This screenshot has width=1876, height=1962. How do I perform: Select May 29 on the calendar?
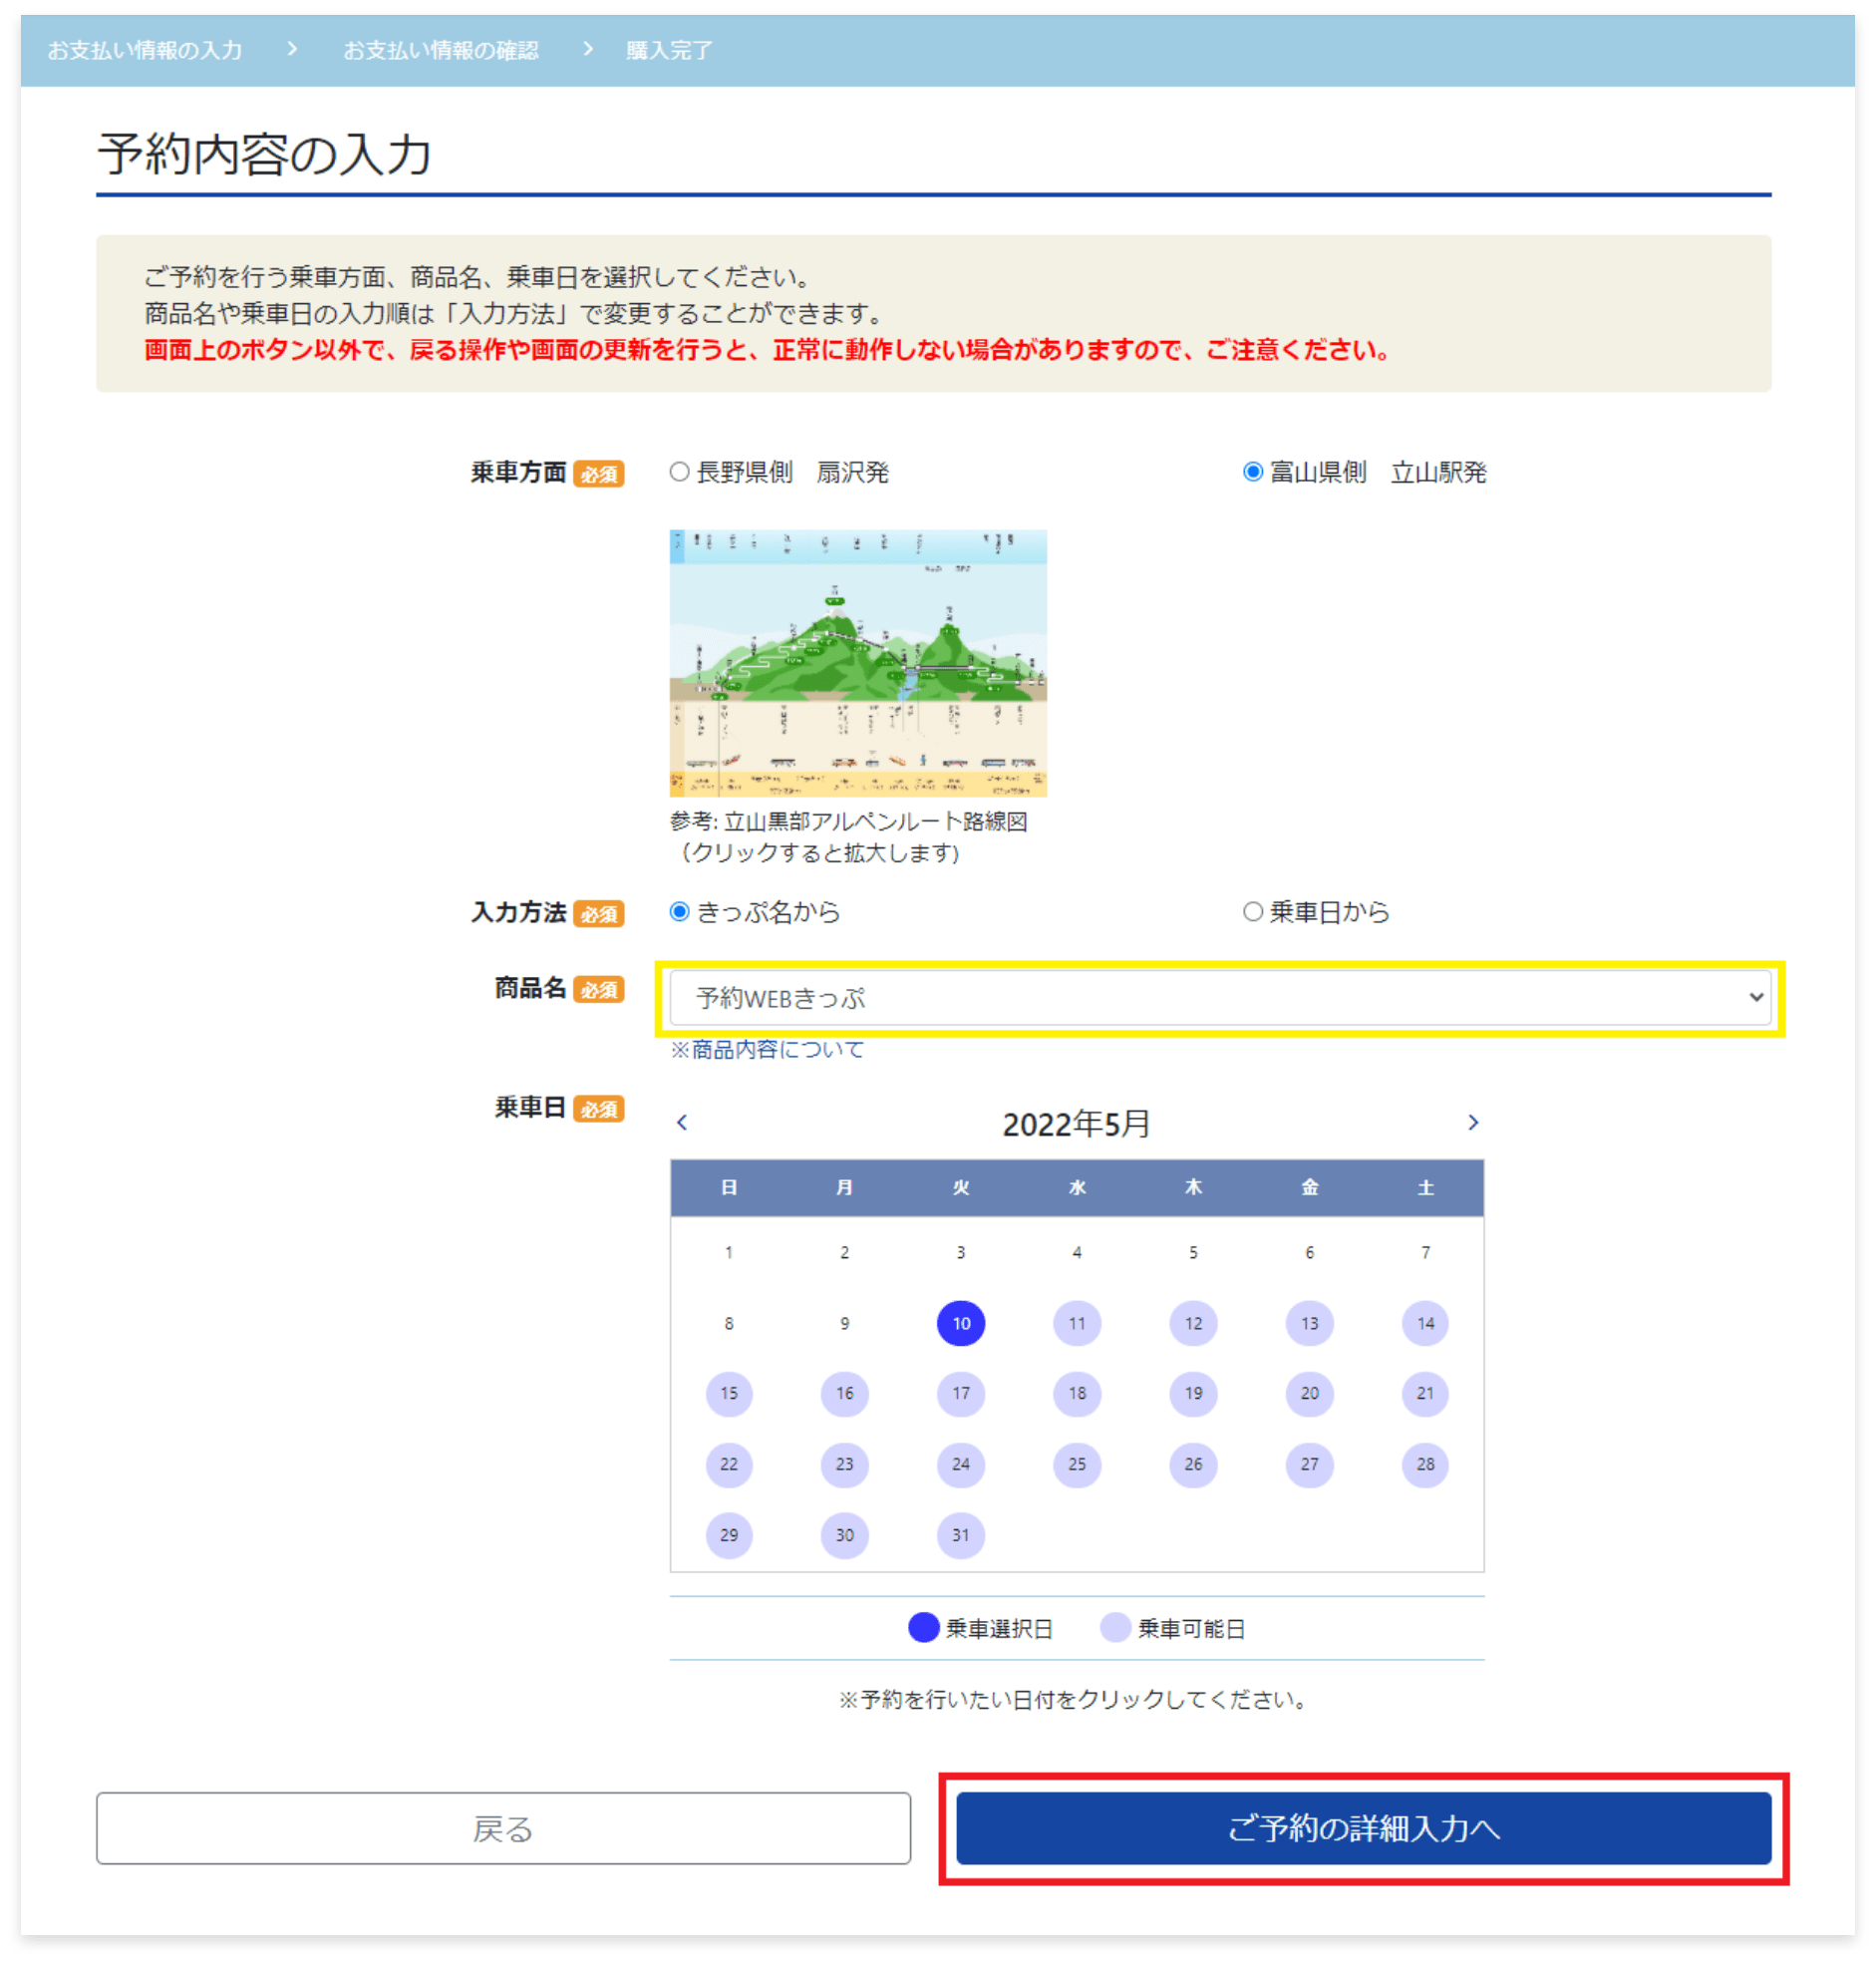(x=729, y=1535)
